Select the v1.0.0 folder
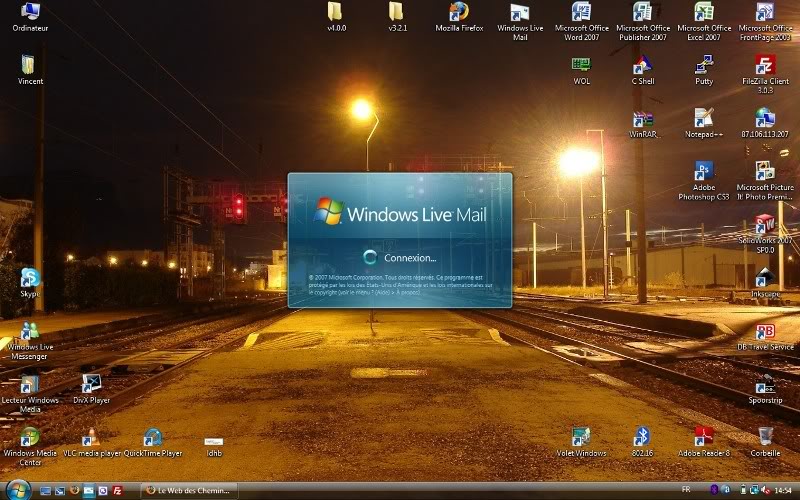Viewport: 800px width, 500px height. pyautogui.click(x=336, y=16)
